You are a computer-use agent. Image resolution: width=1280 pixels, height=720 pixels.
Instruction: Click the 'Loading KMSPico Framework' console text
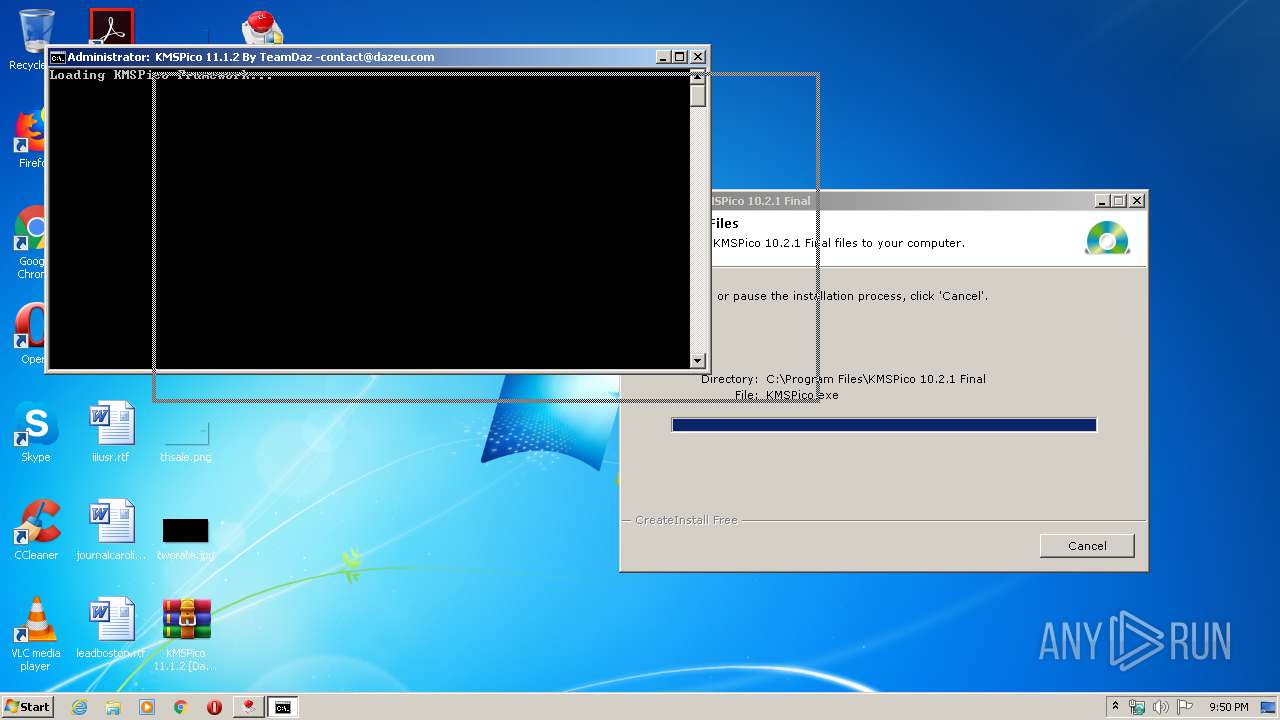click(x=160, y=75)
